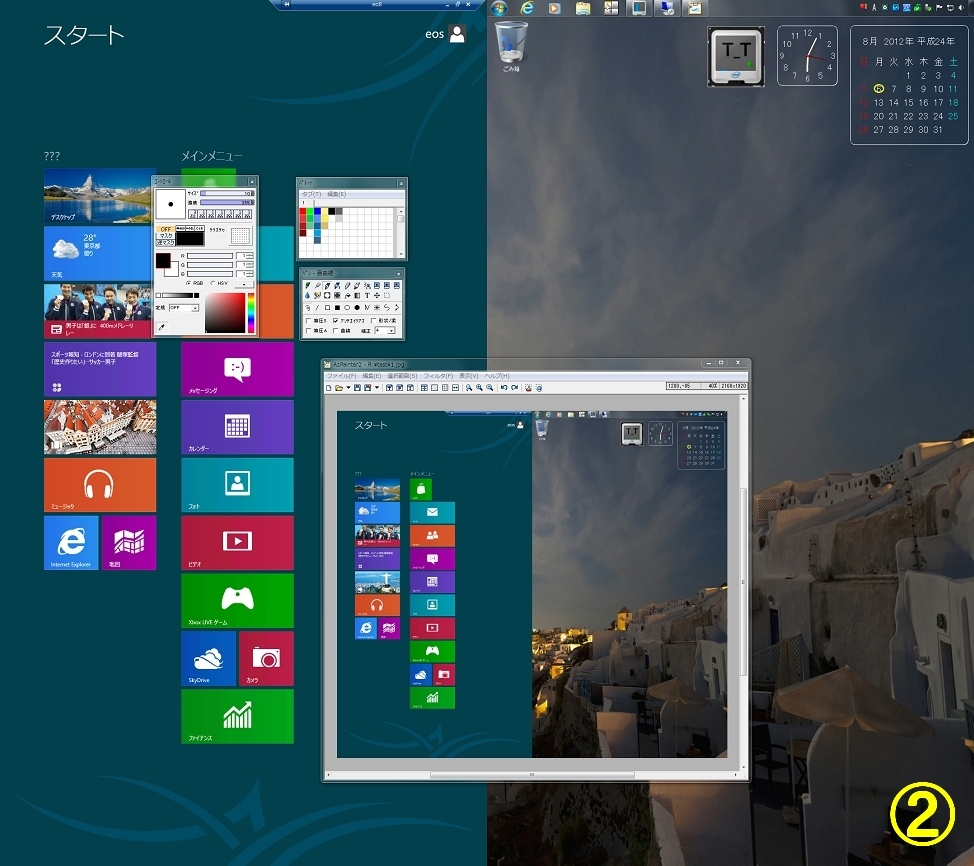Open the dropdown arrow next to open folder
The height and width of the screenshot is (866, 974).
(347, 387)
